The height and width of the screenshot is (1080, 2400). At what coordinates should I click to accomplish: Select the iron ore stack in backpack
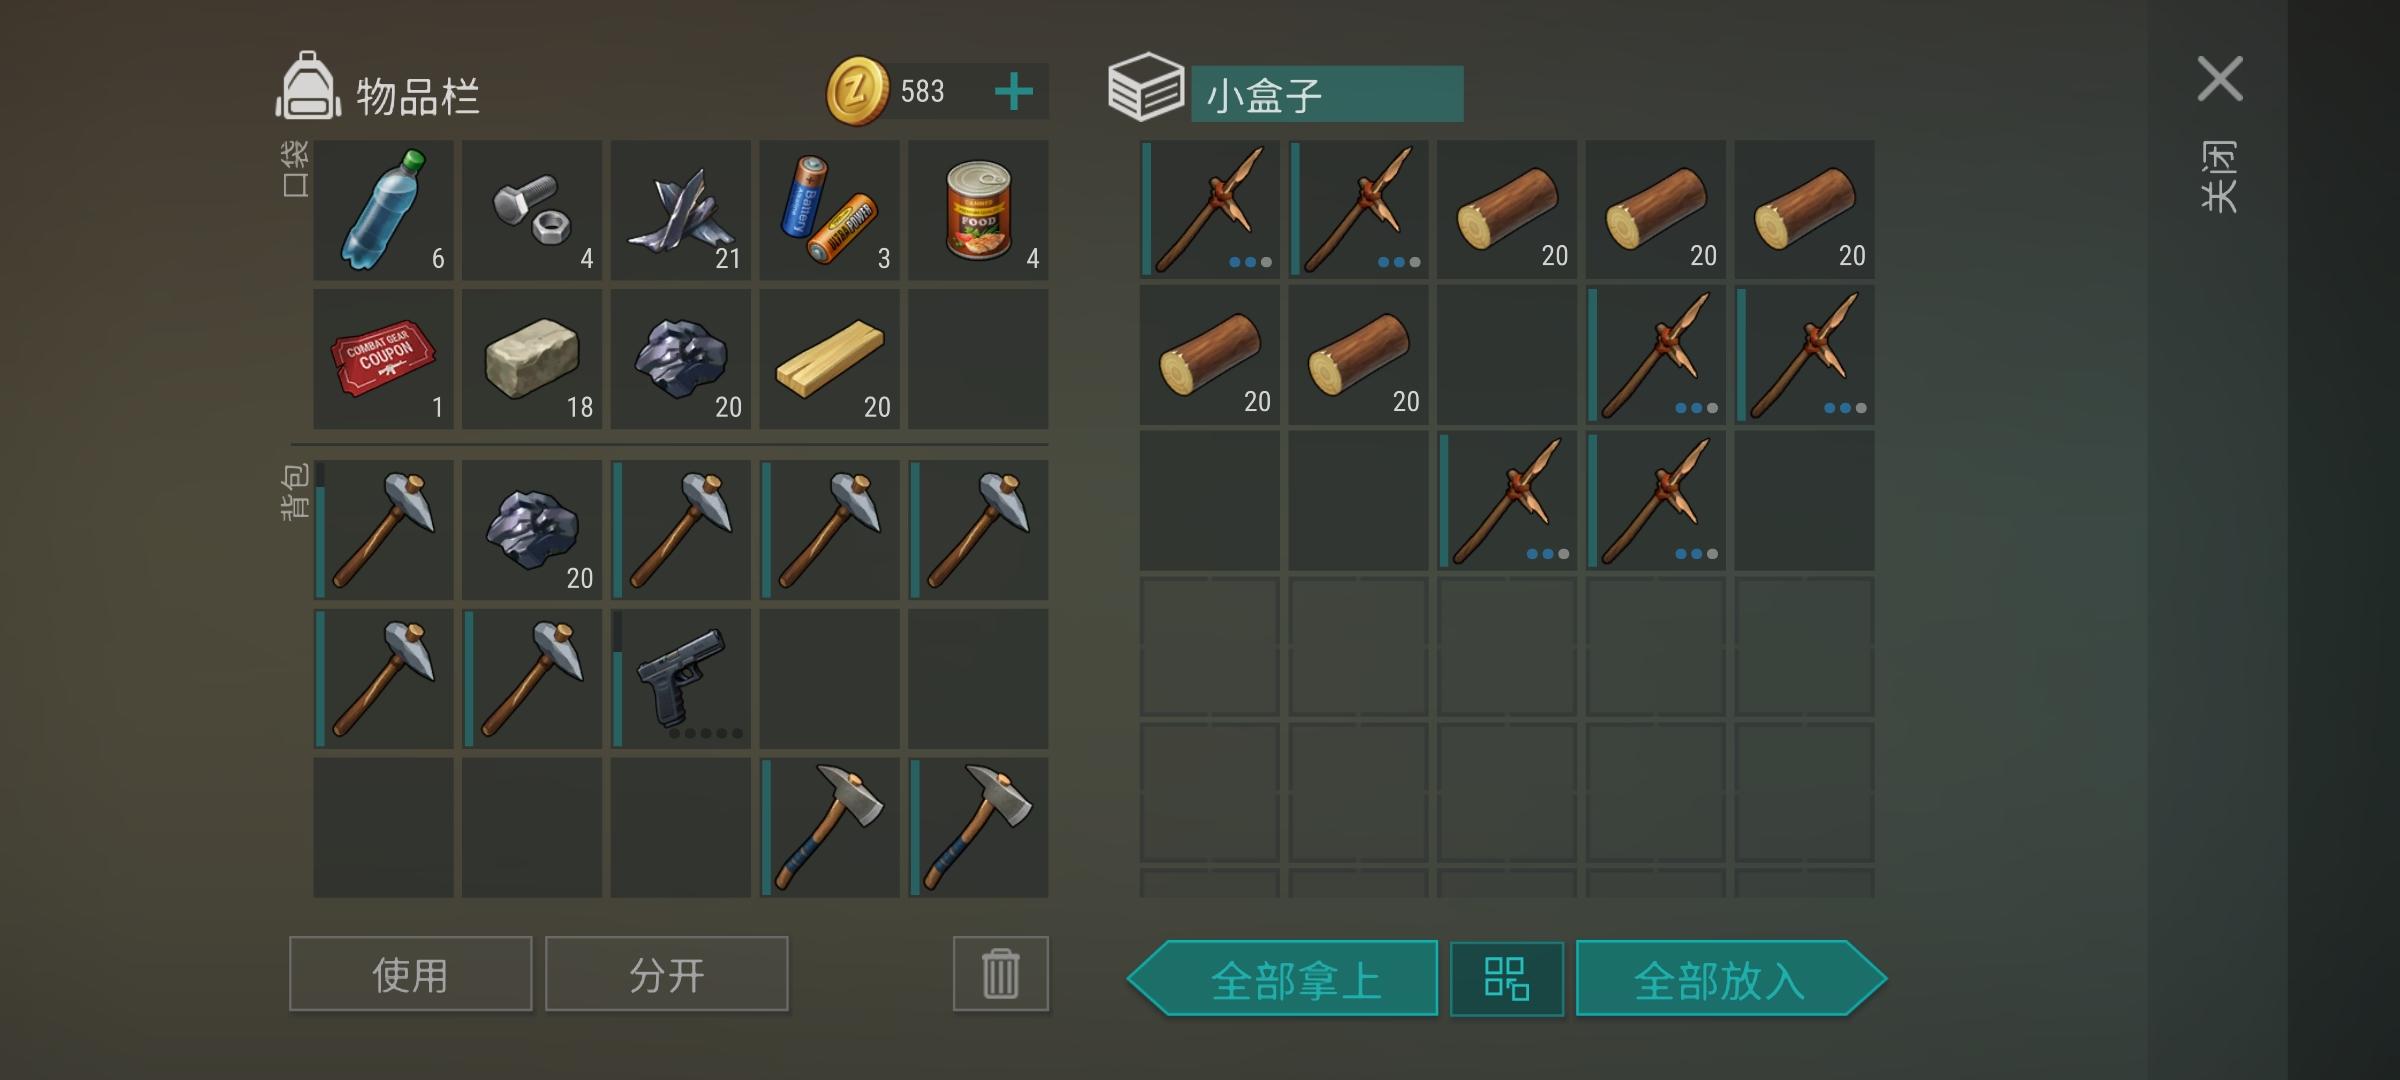pos(532,530)
